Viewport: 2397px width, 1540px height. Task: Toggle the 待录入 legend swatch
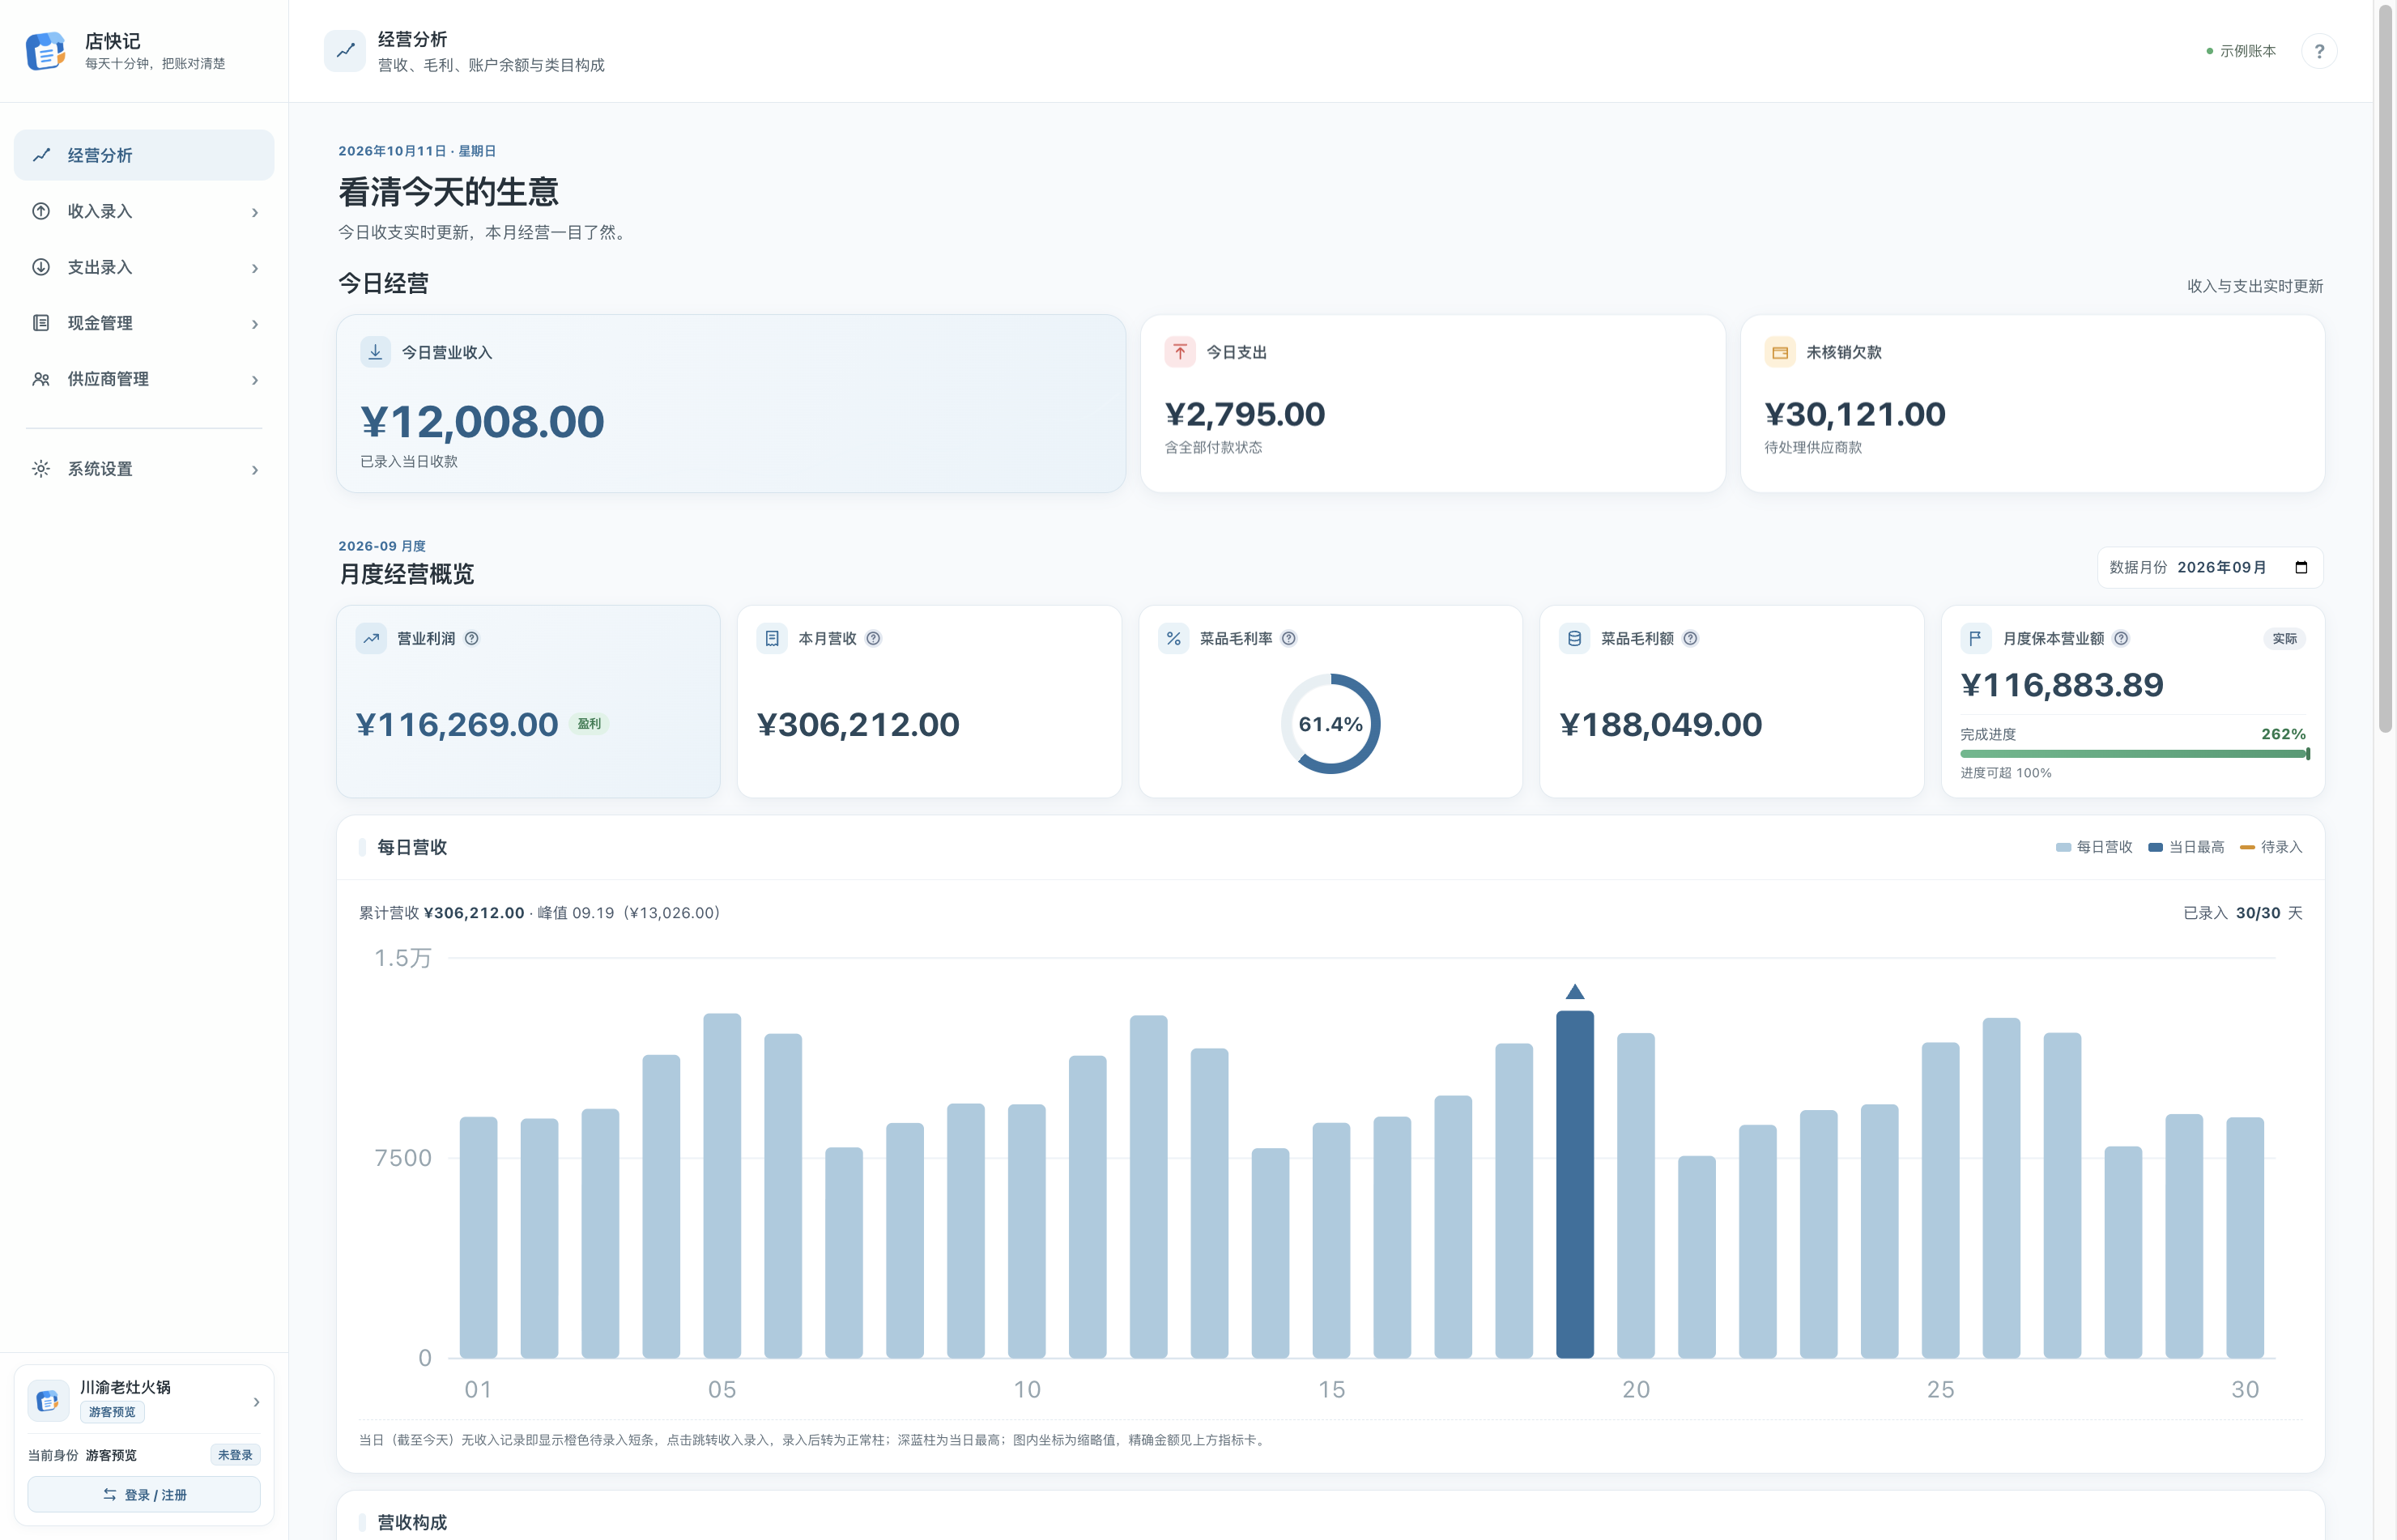click(x=2247, y=847)
